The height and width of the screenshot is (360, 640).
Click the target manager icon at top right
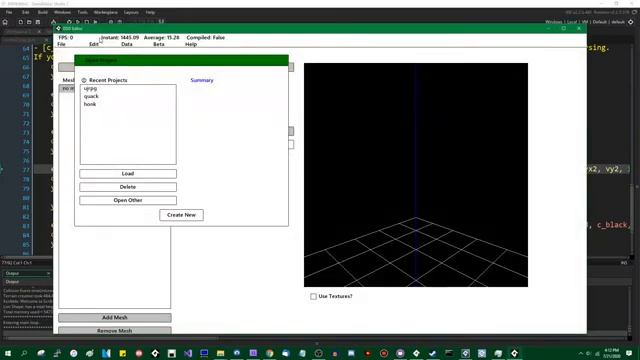tap(631, 22)
